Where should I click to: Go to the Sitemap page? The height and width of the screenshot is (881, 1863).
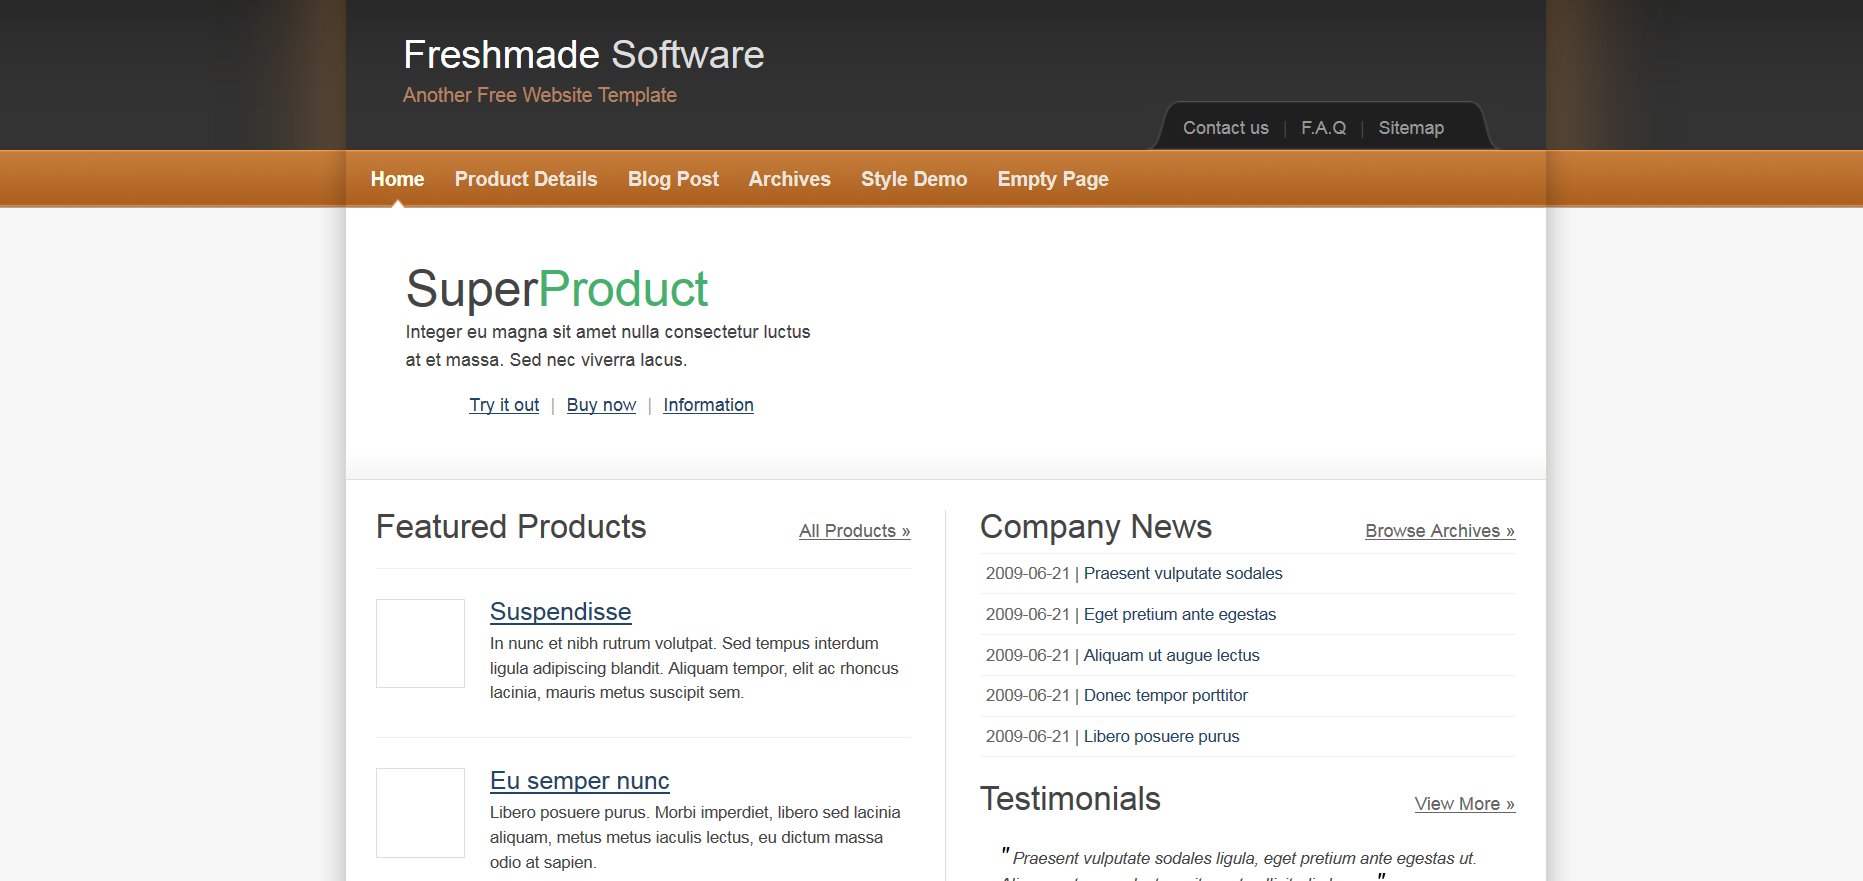(1410, 128)
